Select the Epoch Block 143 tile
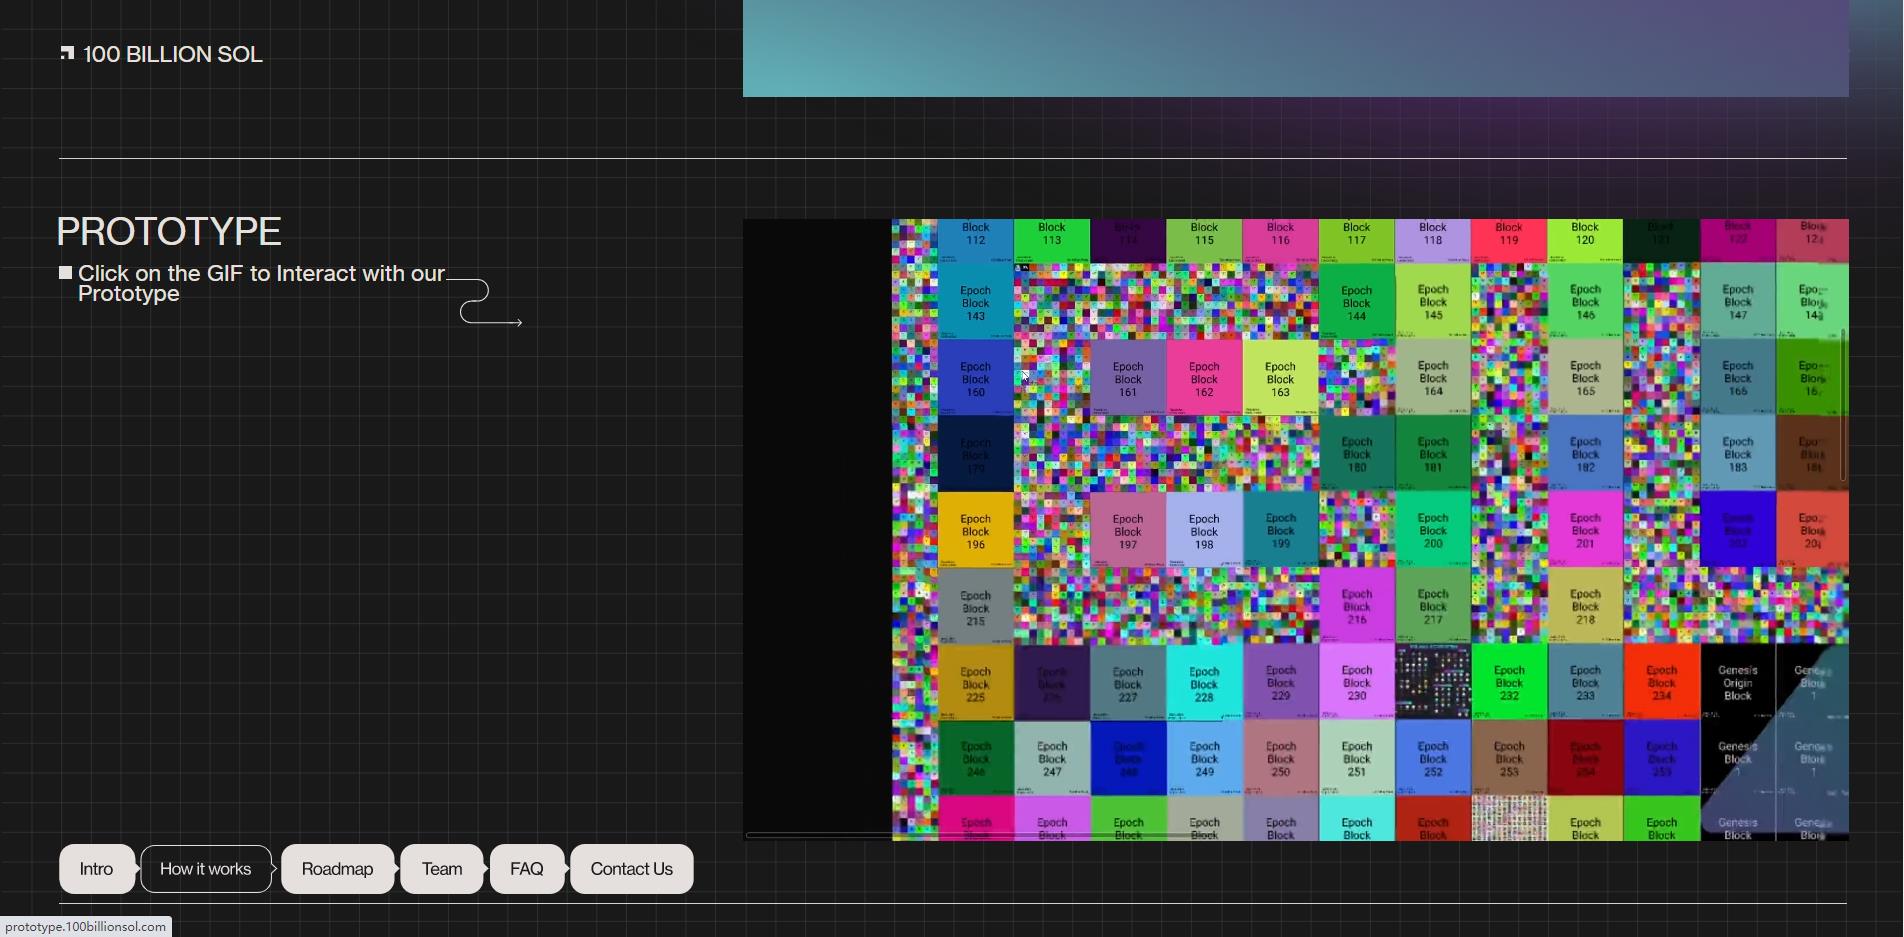Image resolution: width=1904 pixels, height=937 pixels. pos(975,302)
